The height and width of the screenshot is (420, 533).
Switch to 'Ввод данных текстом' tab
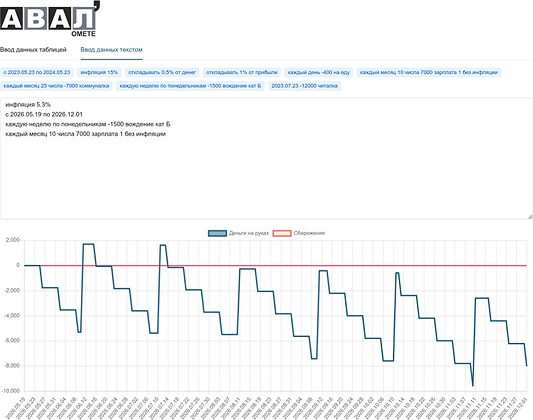pyautogui.click(x=111, y=50)
